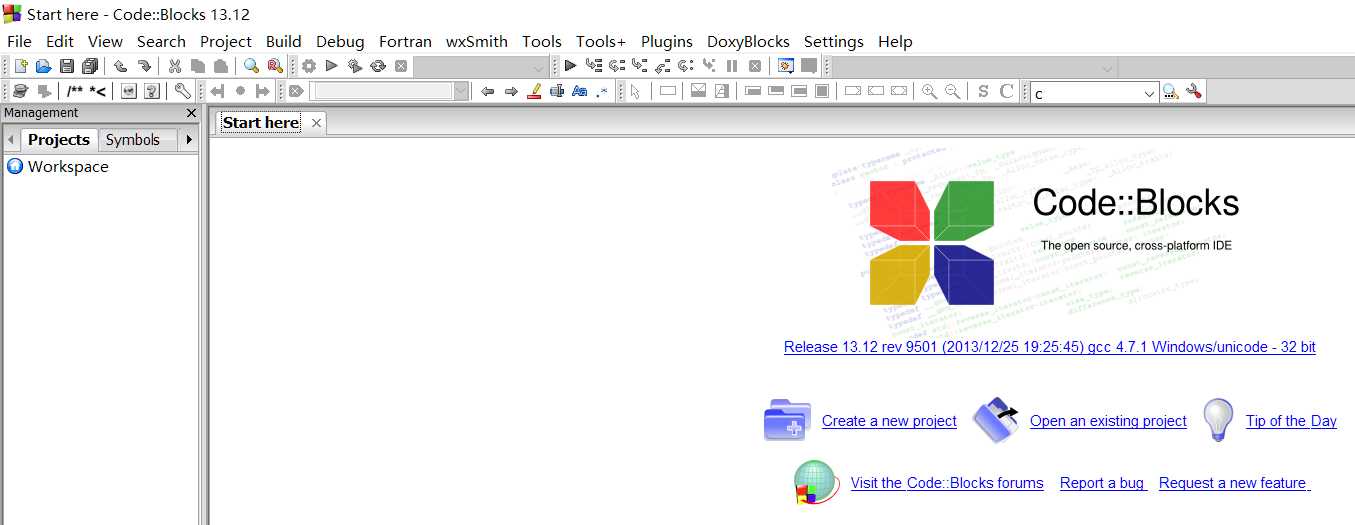Click the Build and run icon
The image size is (1355, 525).
pyautogui.click(x=354, y=66)
